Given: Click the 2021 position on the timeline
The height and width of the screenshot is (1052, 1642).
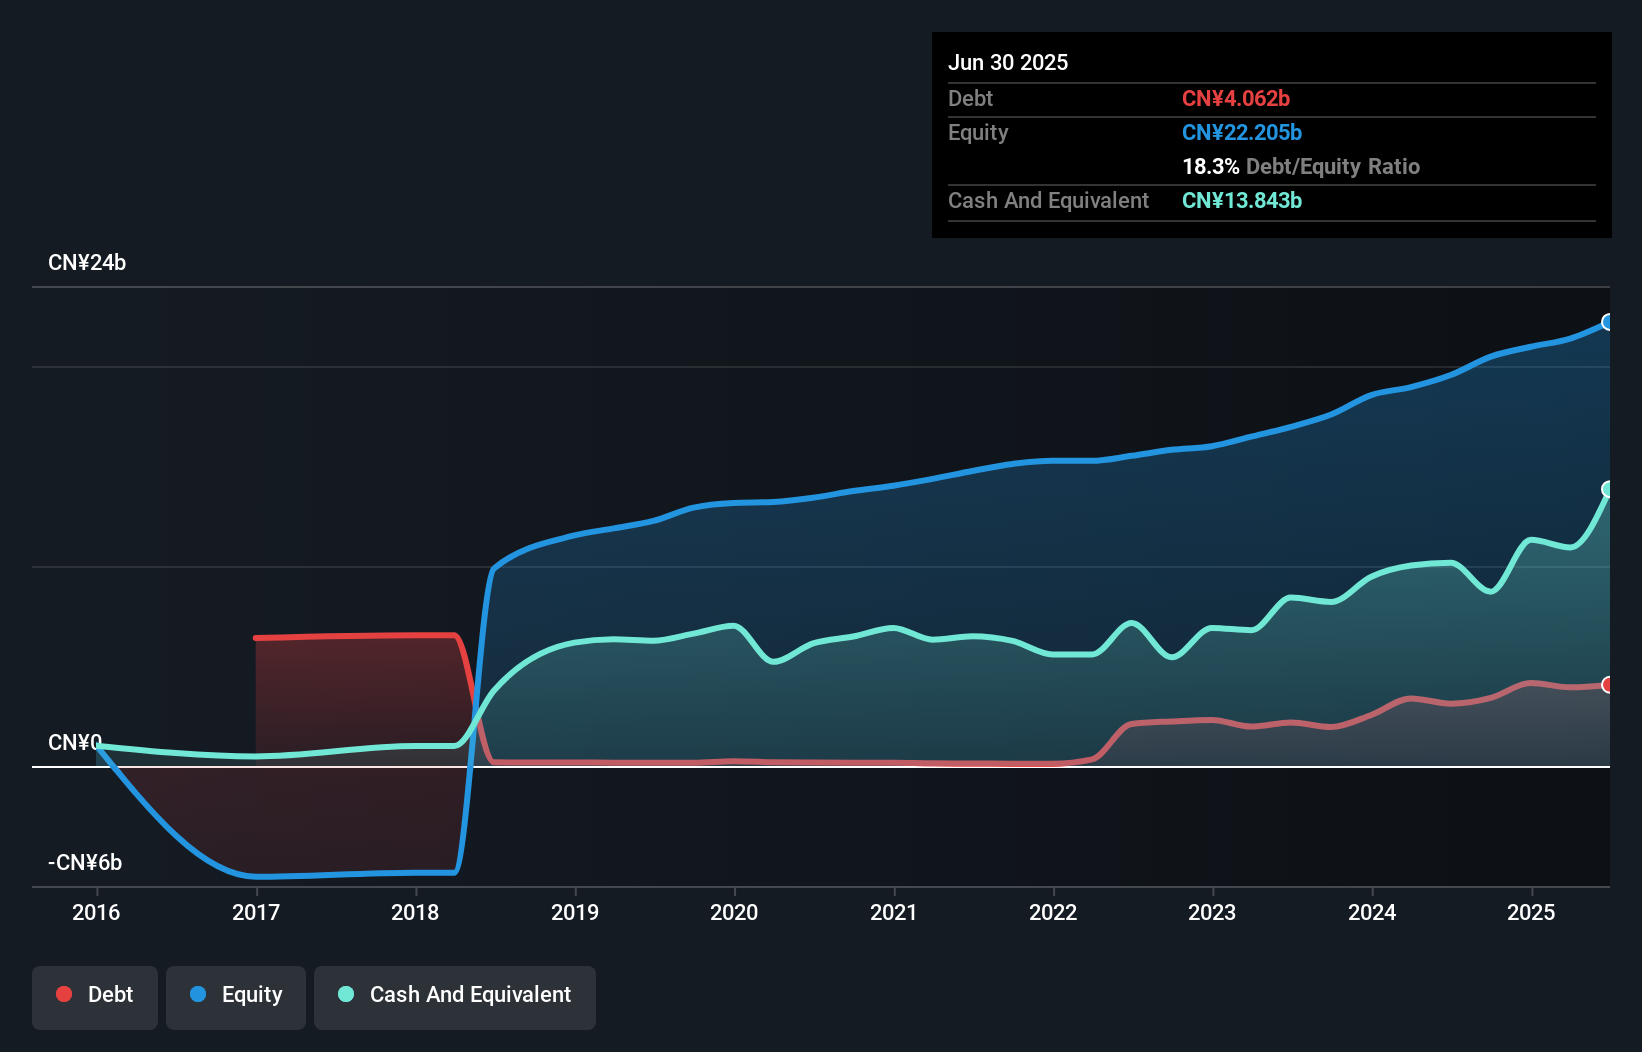Looking at the screenshot, I should pyautogui.click(x=894, y=912).
